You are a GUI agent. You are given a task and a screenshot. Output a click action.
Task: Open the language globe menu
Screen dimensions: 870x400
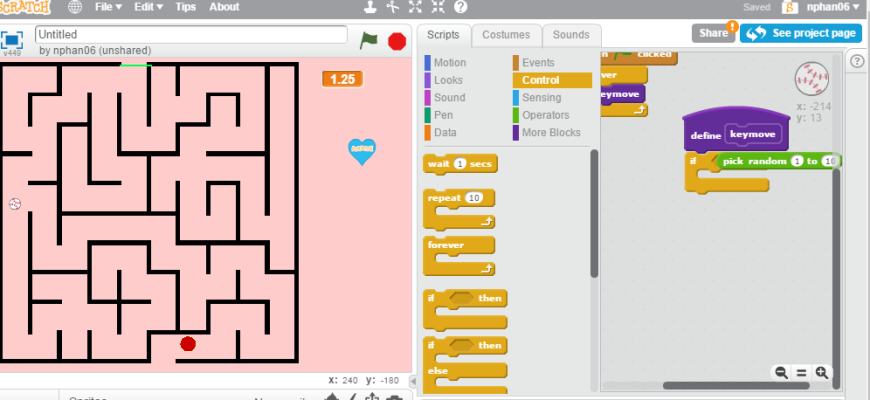pos(75,7)
